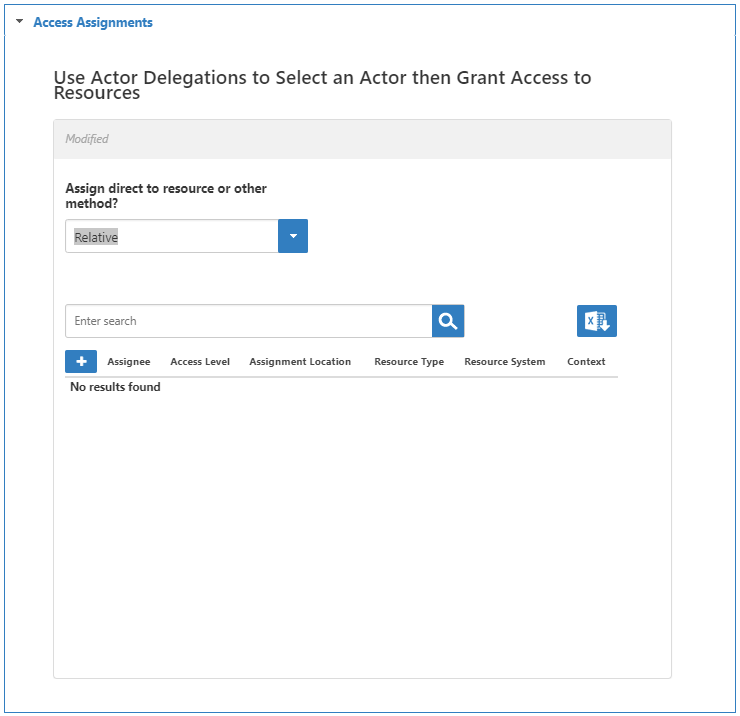This screenshot has height=716, width=740.
Task: Click the Modified label in gray bar
Action: click(87, 139)
